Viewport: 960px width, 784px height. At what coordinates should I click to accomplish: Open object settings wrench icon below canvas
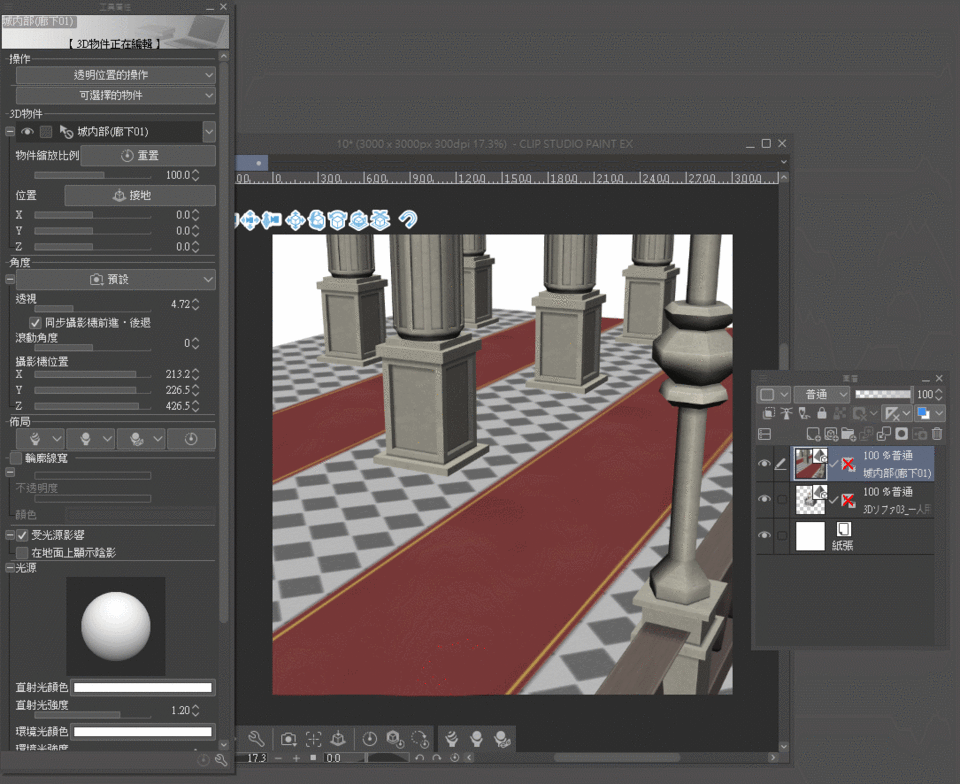tap(256, 739)
